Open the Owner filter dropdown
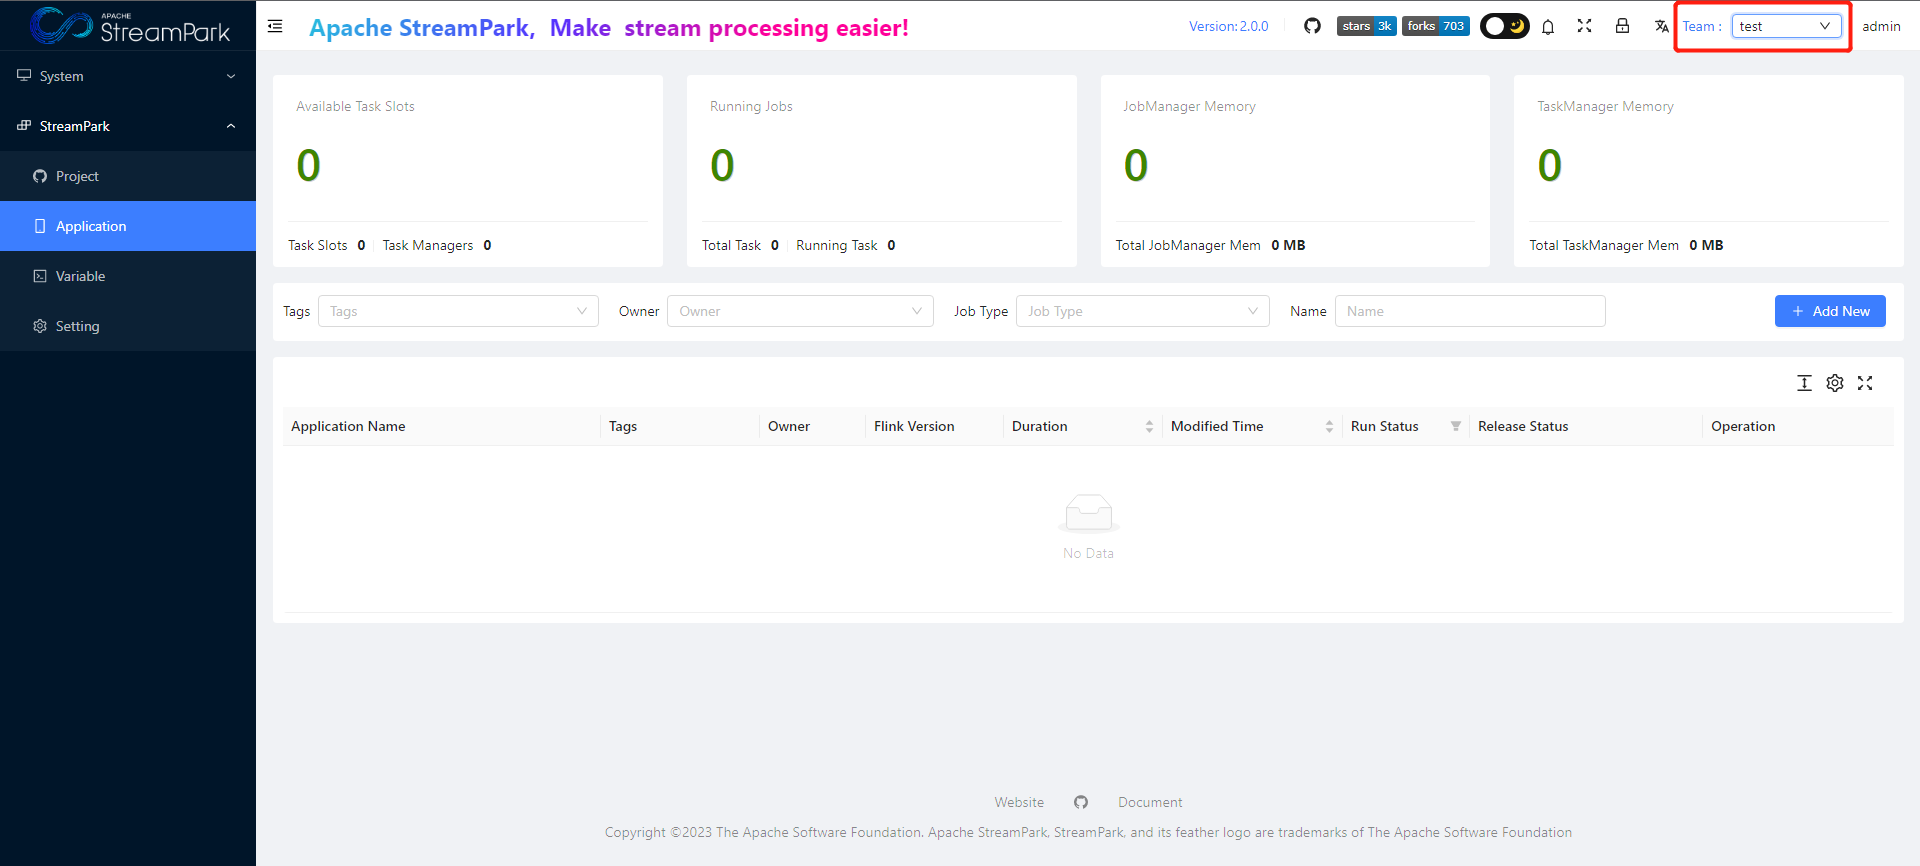 (800, 311)
